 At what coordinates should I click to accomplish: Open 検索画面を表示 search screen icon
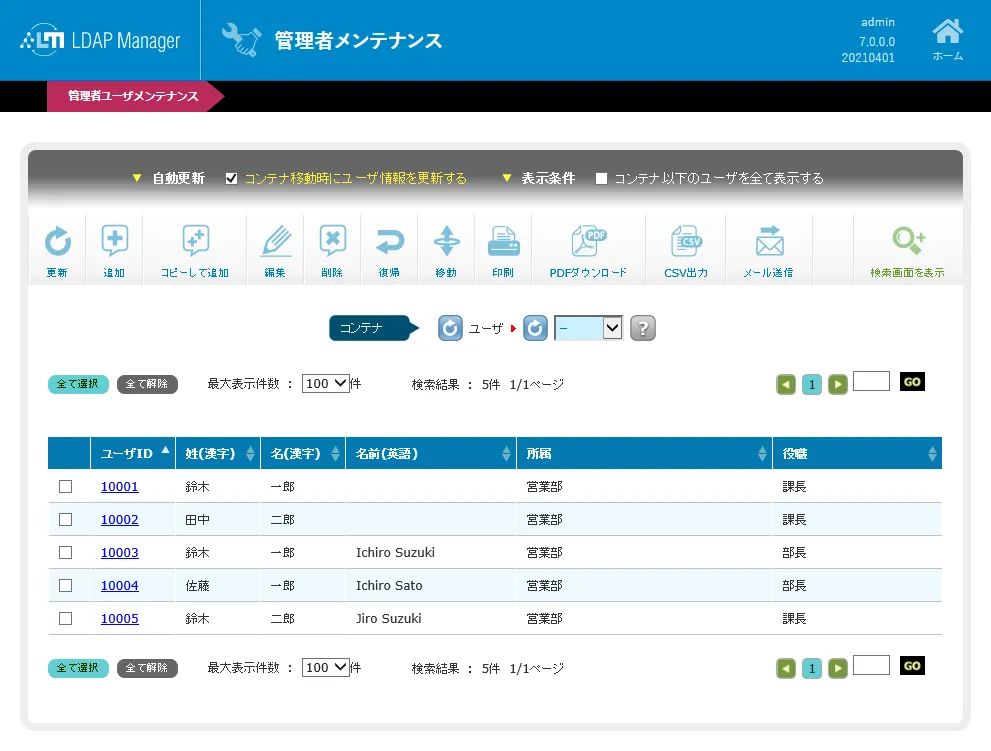[x=908, y=240]
